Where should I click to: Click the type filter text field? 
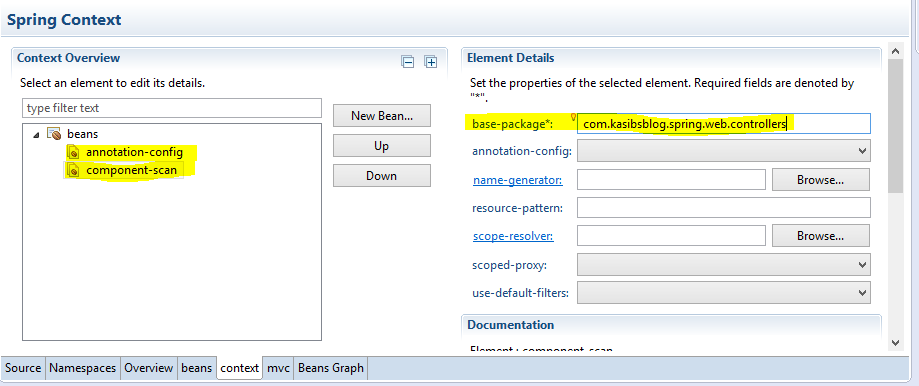point(172,108)
